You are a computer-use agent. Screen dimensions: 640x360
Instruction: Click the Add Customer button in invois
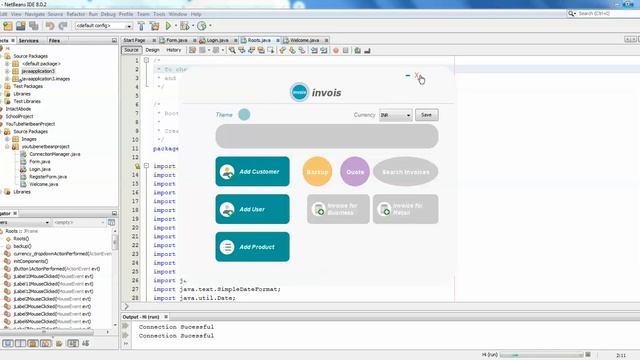pos(252,171)
